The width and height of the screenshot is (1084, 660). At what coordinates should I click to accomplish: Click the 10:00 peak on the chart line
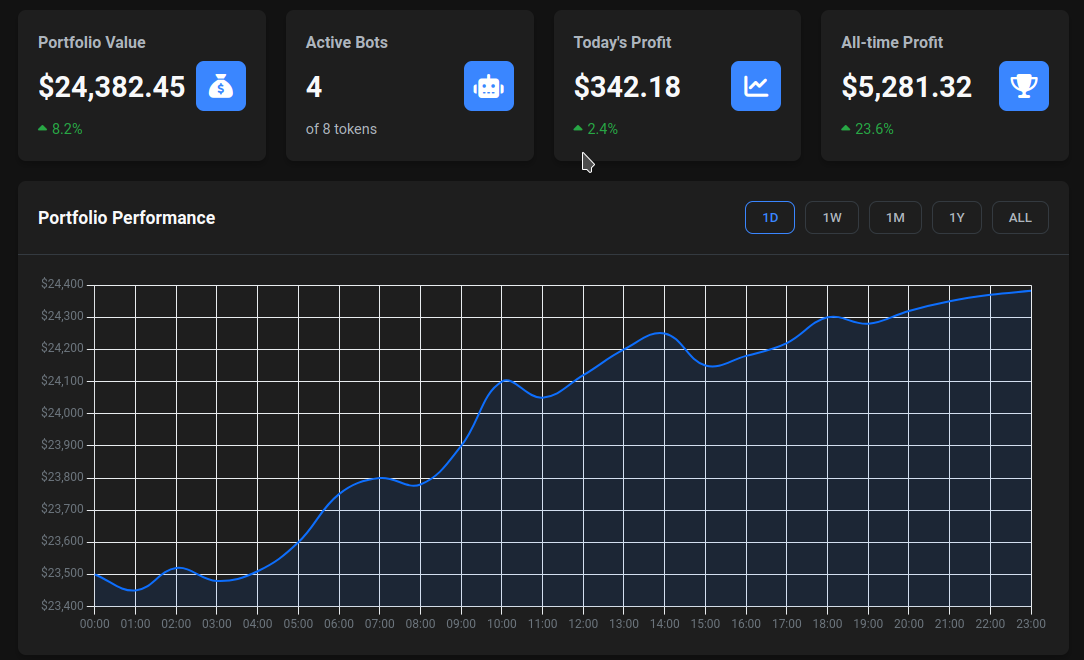pyautogui.click(x=505, y=380)
